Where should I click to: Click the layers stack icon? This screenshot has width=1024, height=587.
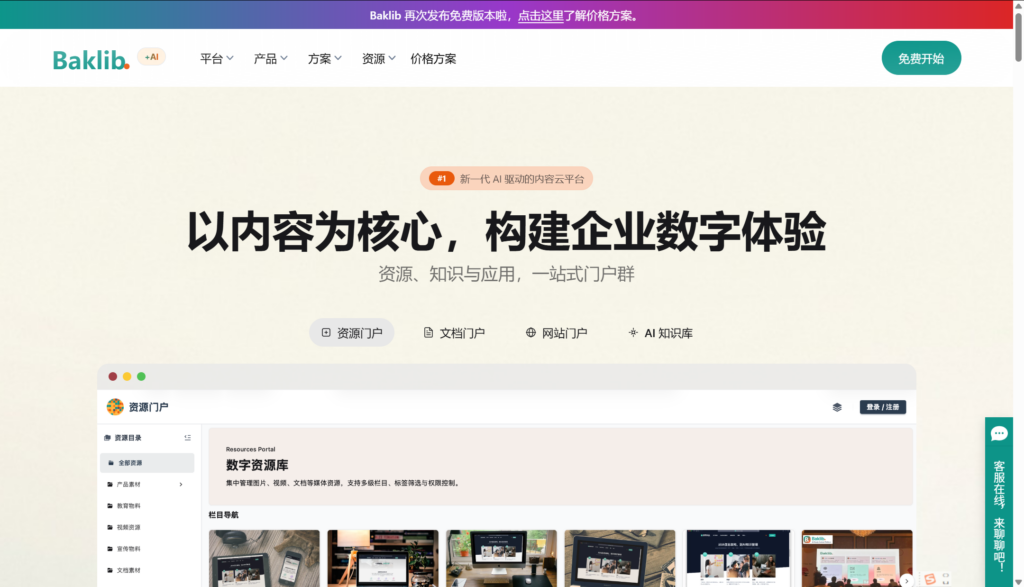click(837, 407)
